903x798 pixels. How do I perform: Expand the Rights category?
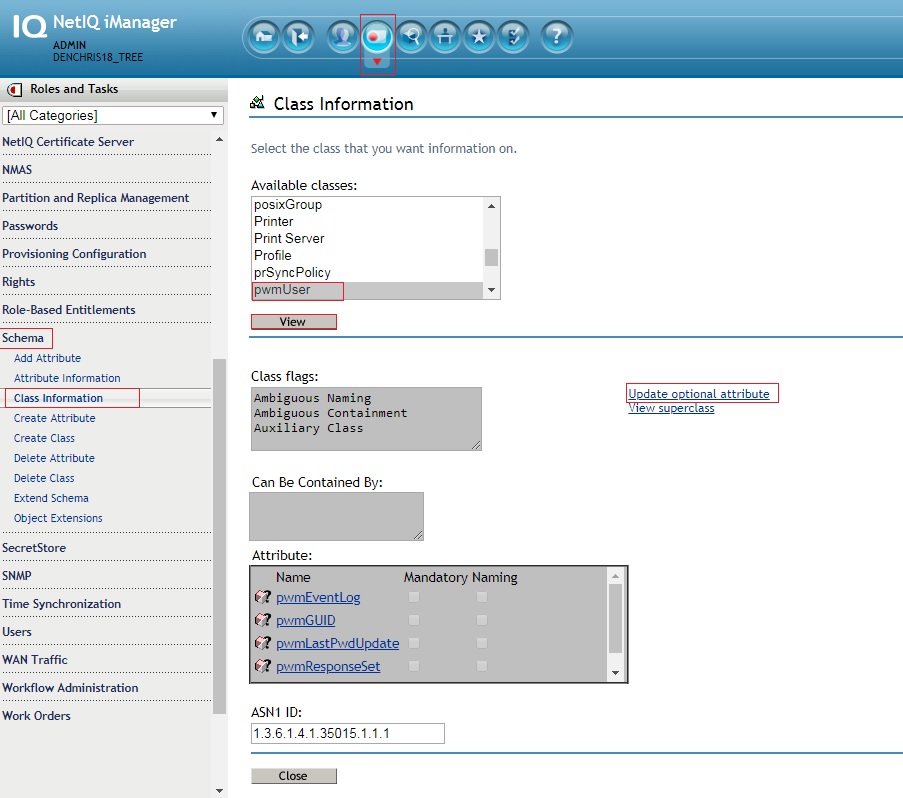18,282
